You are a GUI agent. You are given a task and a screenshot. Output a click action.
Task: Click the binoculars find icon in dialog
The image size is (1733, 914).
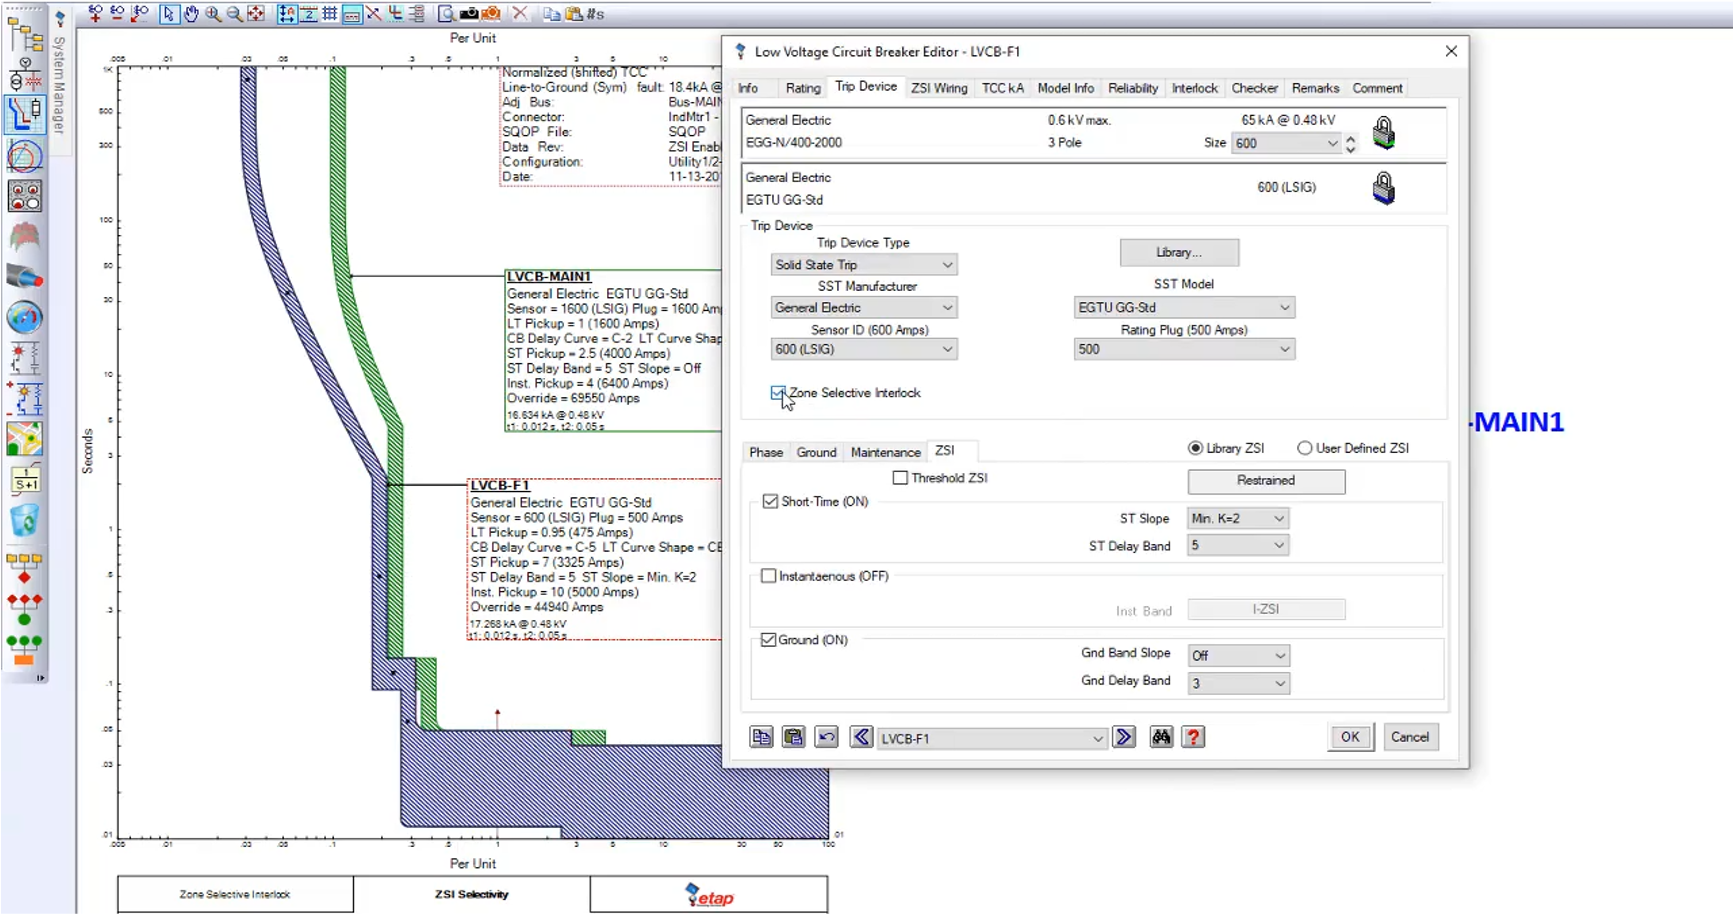pos(1160,737)
